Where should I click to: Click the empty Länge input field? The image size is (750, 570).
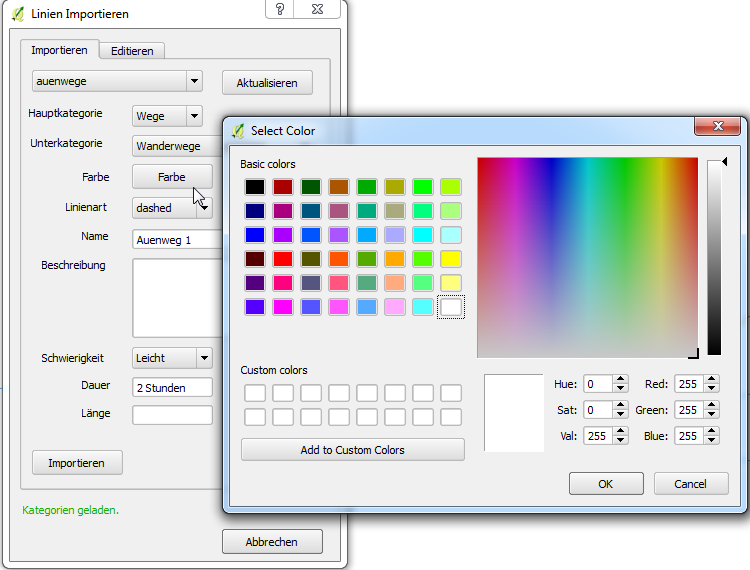[172, 415]
